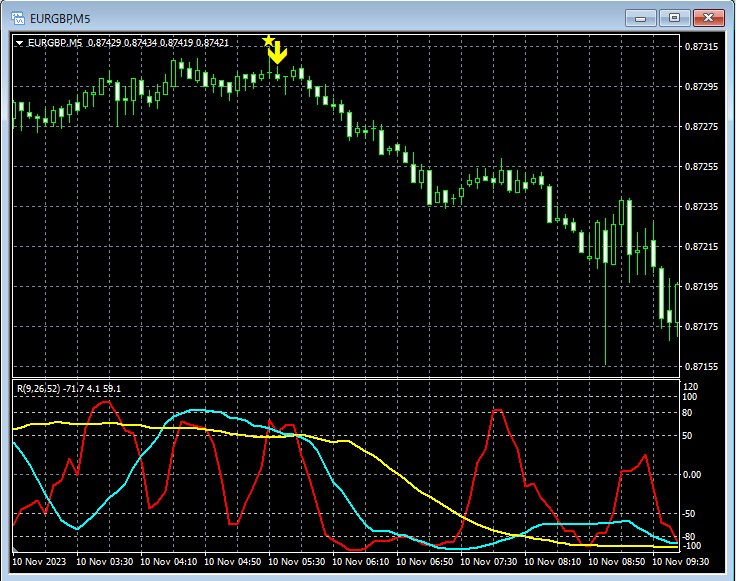Click the 10 Nov 03:30 time label
The image size is (737, 581).
pos(104,561)
